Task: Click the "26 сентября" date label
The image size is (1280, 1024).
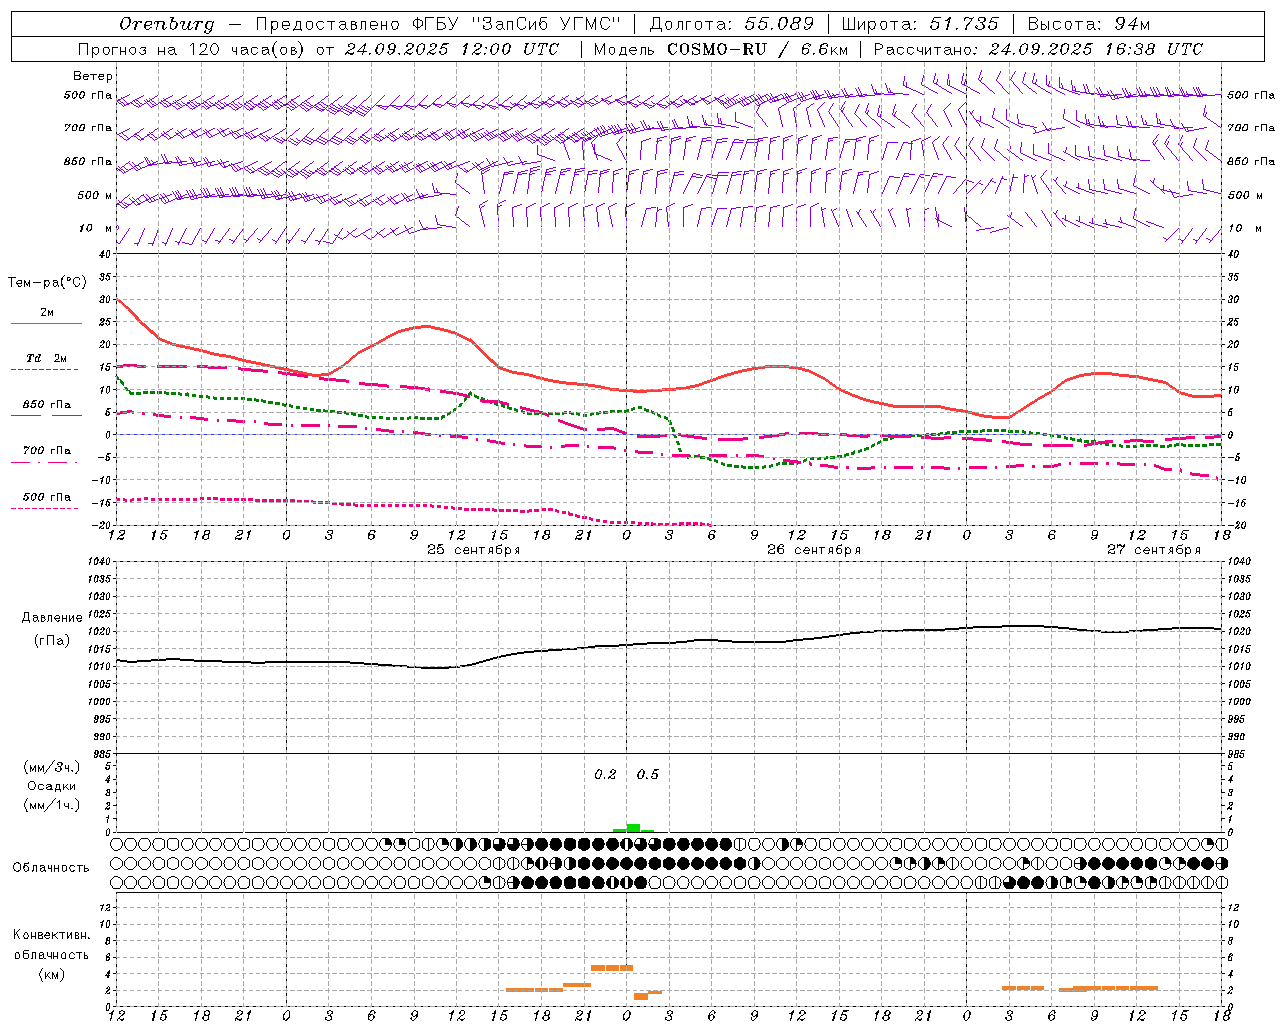Action: (x=814, y=550)
